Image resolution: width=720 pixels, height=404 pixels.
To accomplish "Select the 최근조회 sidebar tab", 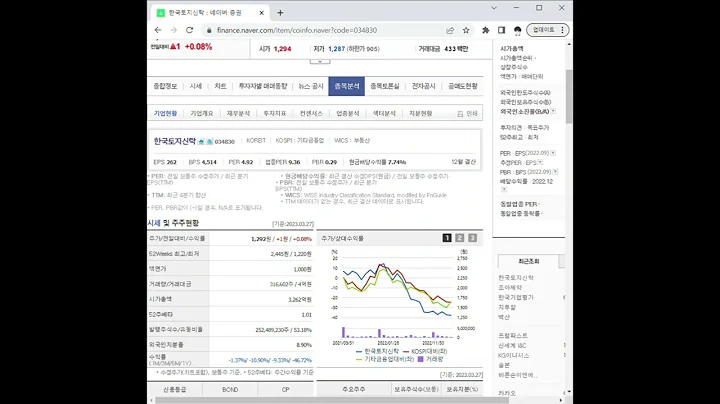I will tap(529, 261).
